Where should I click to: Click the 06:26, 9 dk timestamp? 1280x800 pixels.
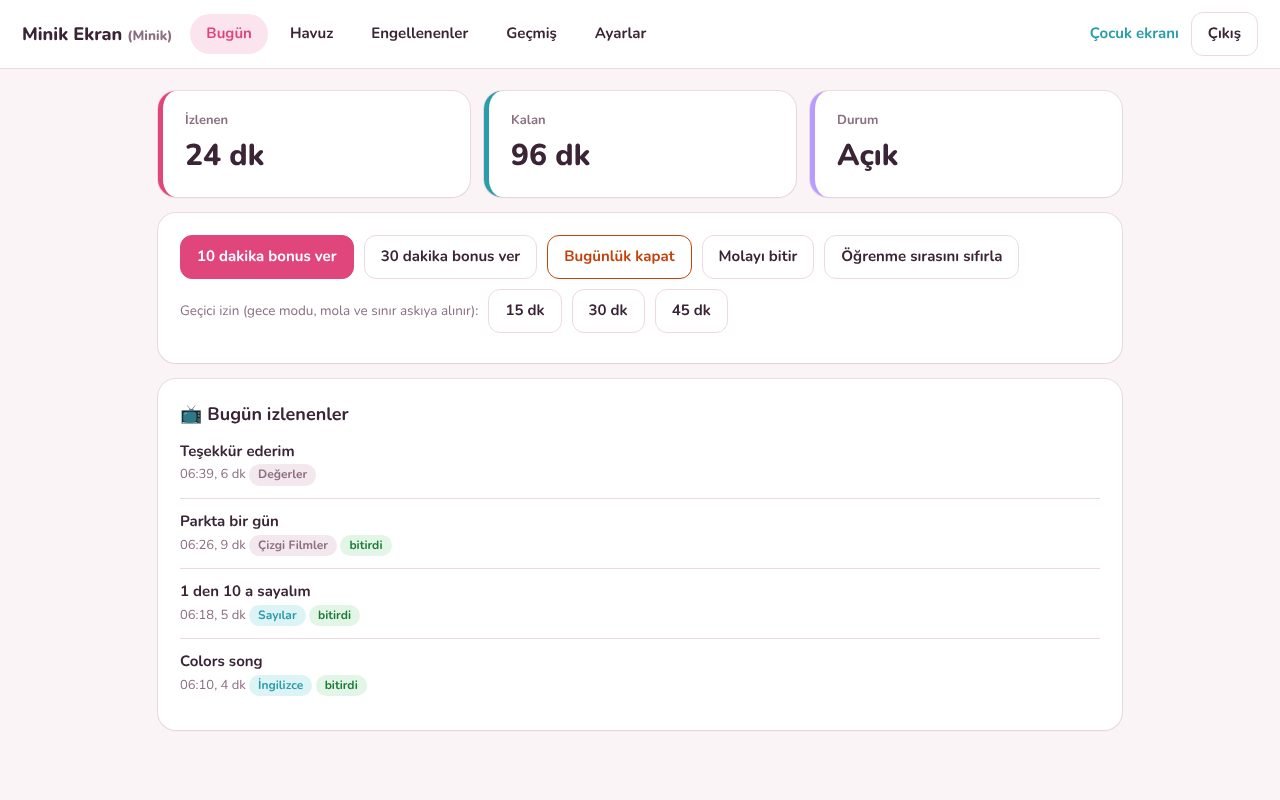pyautogui.click(x=212, y=545)
